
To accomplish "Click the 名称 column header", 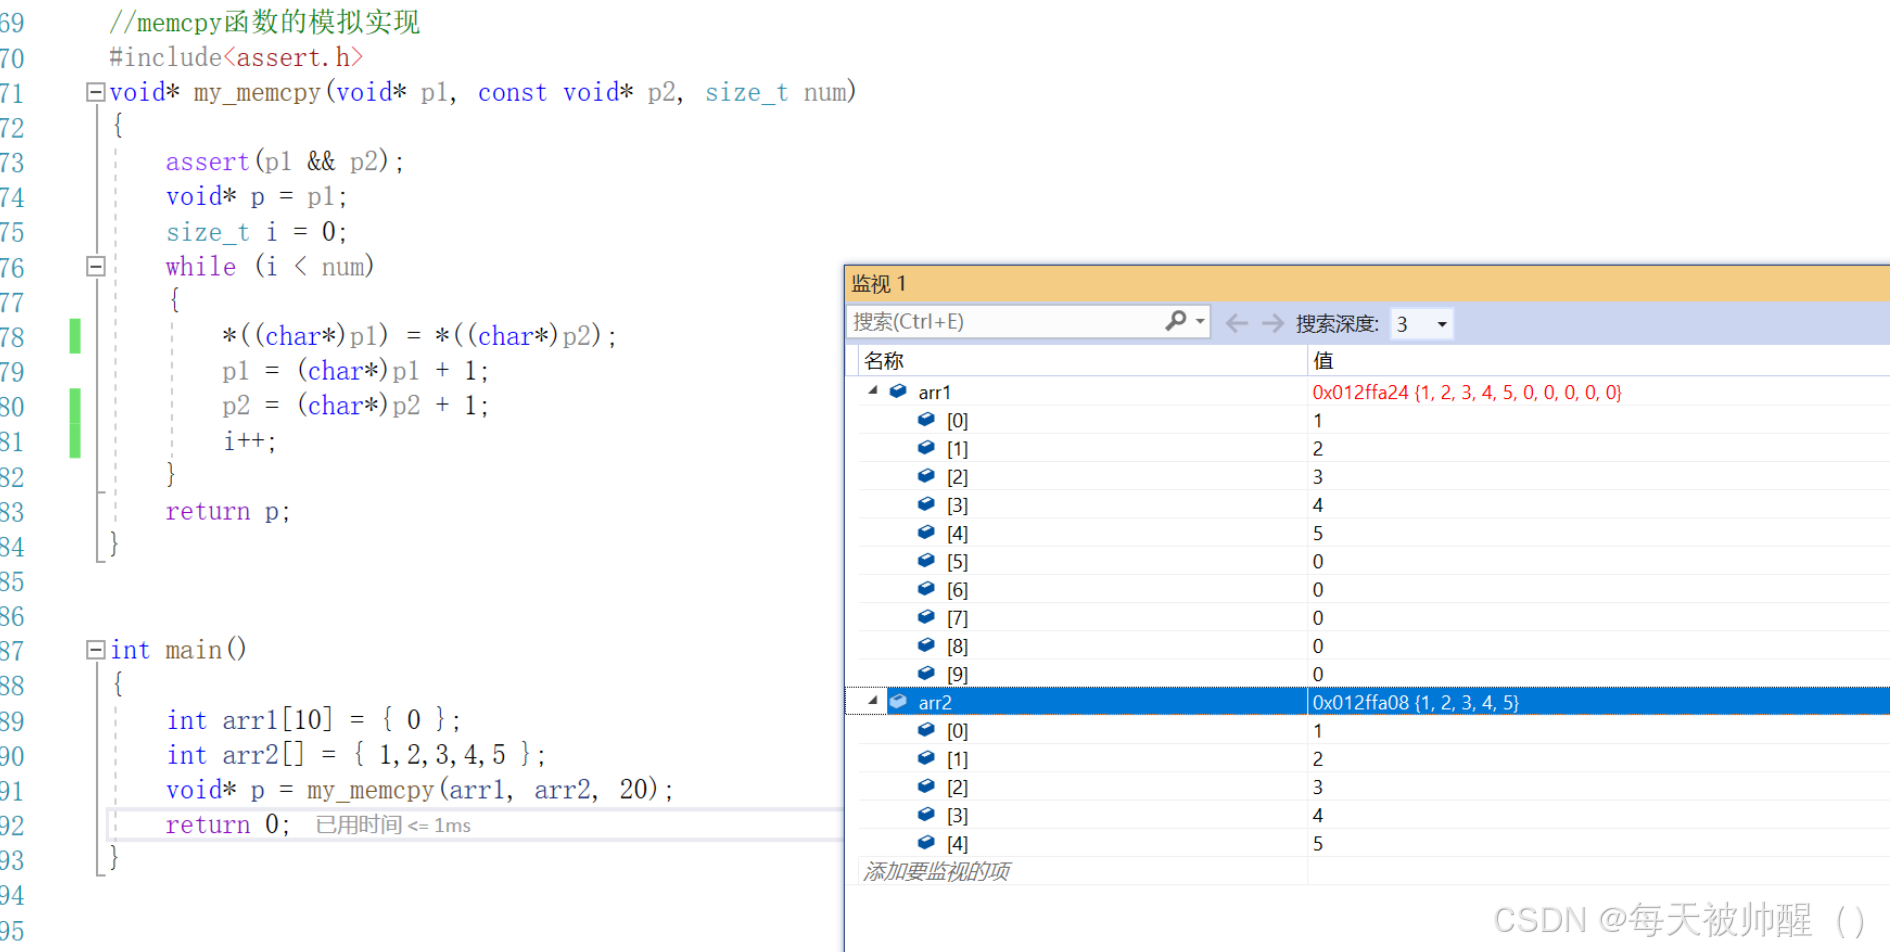I will [883, 359].
